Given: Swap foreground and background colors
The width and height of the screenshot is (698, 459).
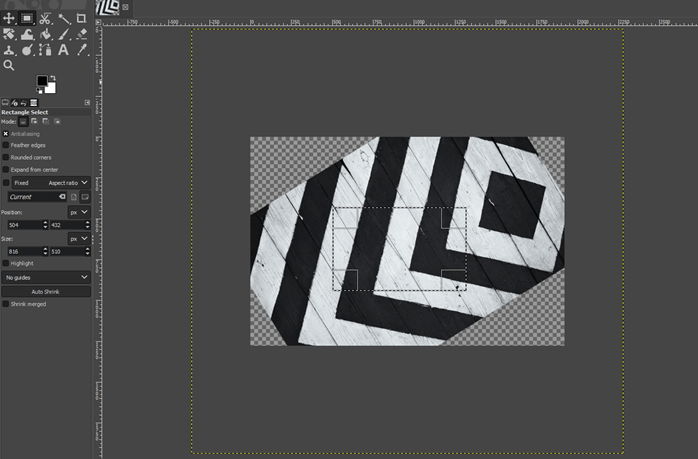Looking at the screenshot, I should (x=53, y=78).
